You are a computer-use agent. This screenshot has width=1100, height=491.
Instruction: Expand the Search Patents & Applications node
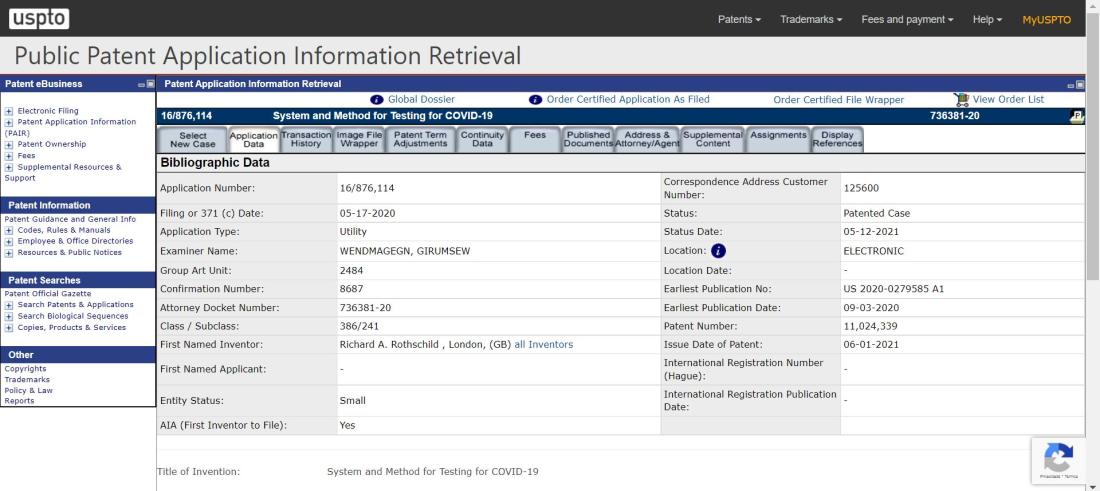(x=9, y=305)
